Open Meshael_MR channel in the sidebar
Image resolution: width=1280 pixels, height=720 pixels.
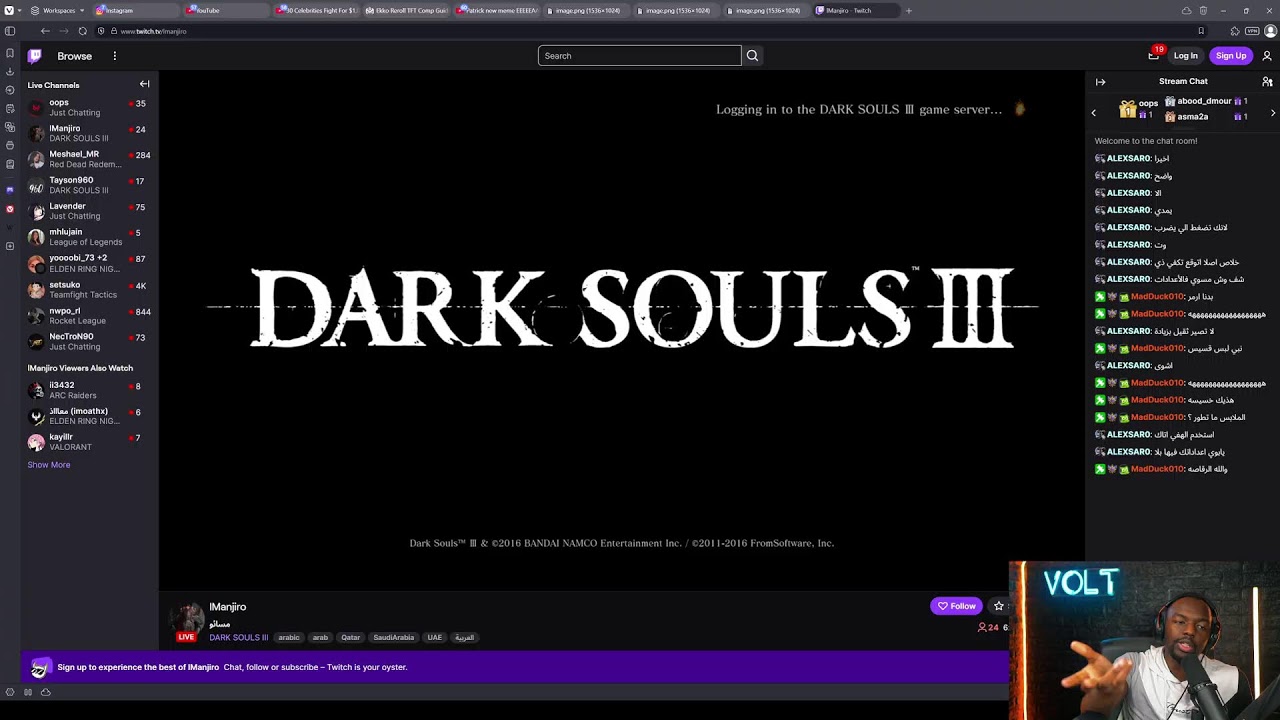88,159
